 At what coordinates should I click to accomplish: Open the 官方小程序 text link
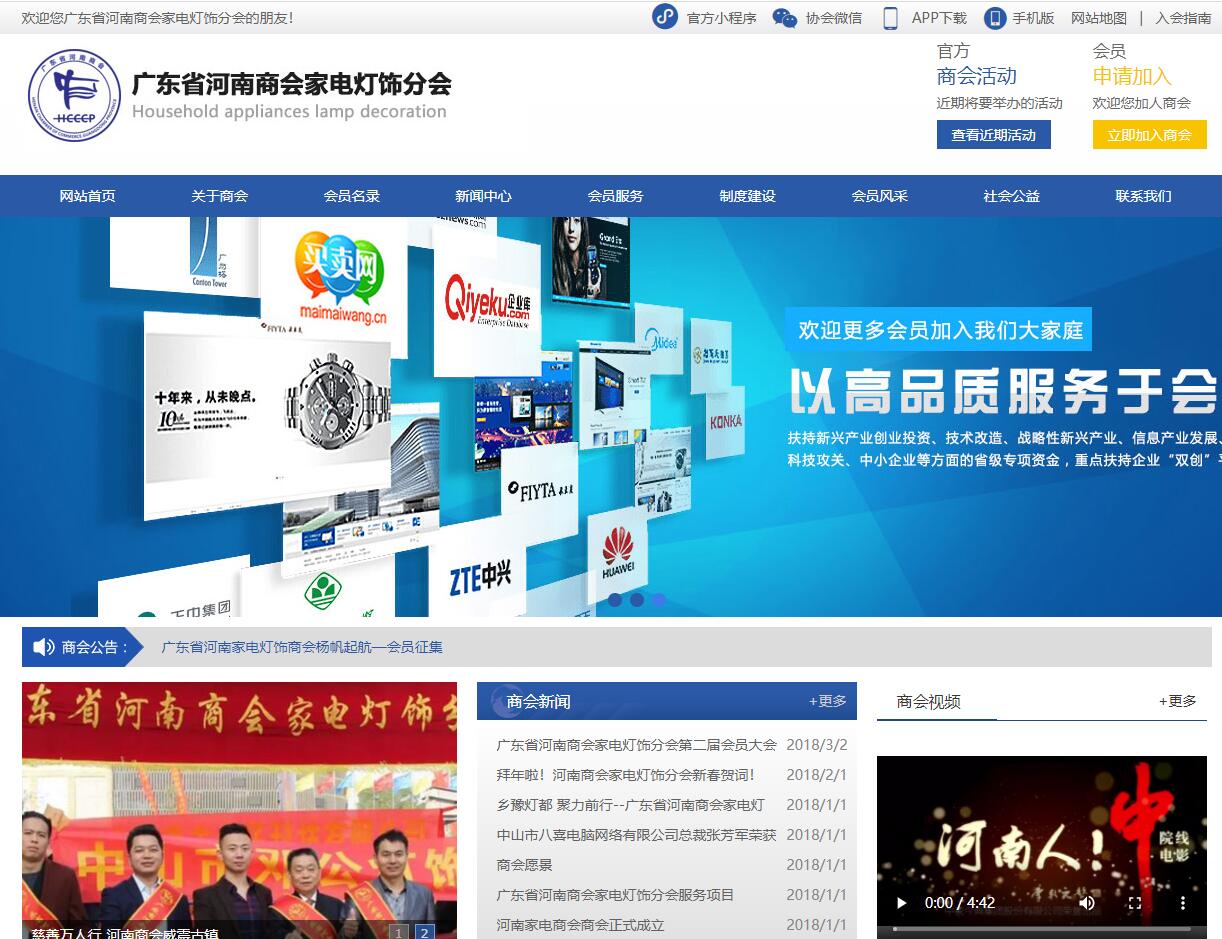point(722,18)
